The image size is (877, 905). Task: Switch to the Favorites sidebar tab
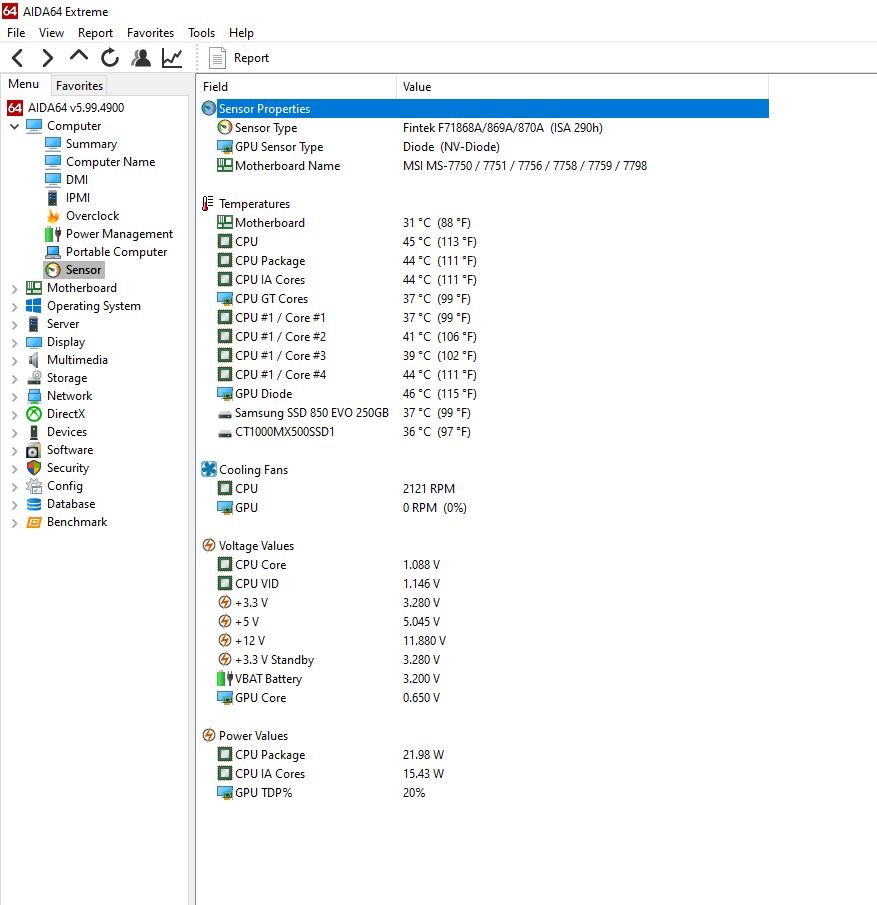tap(79, 85)
